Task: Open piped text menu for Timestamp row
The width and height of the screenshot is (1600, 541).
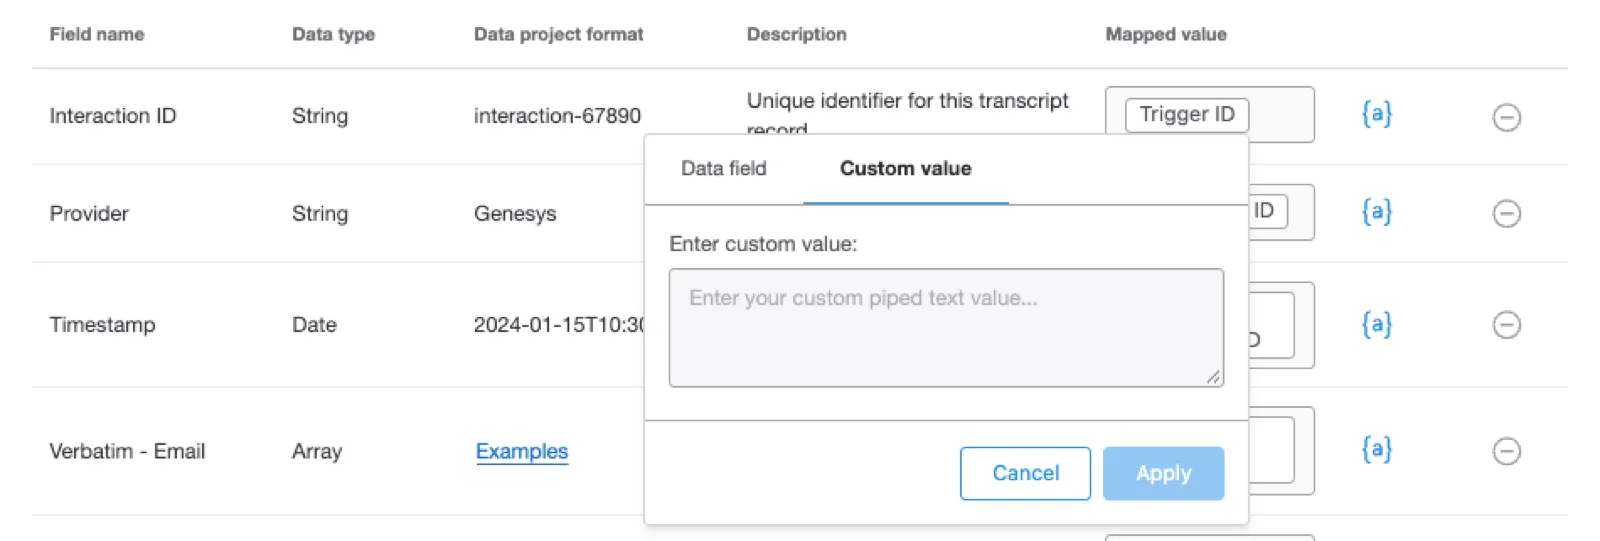Action: (1377, 325)
